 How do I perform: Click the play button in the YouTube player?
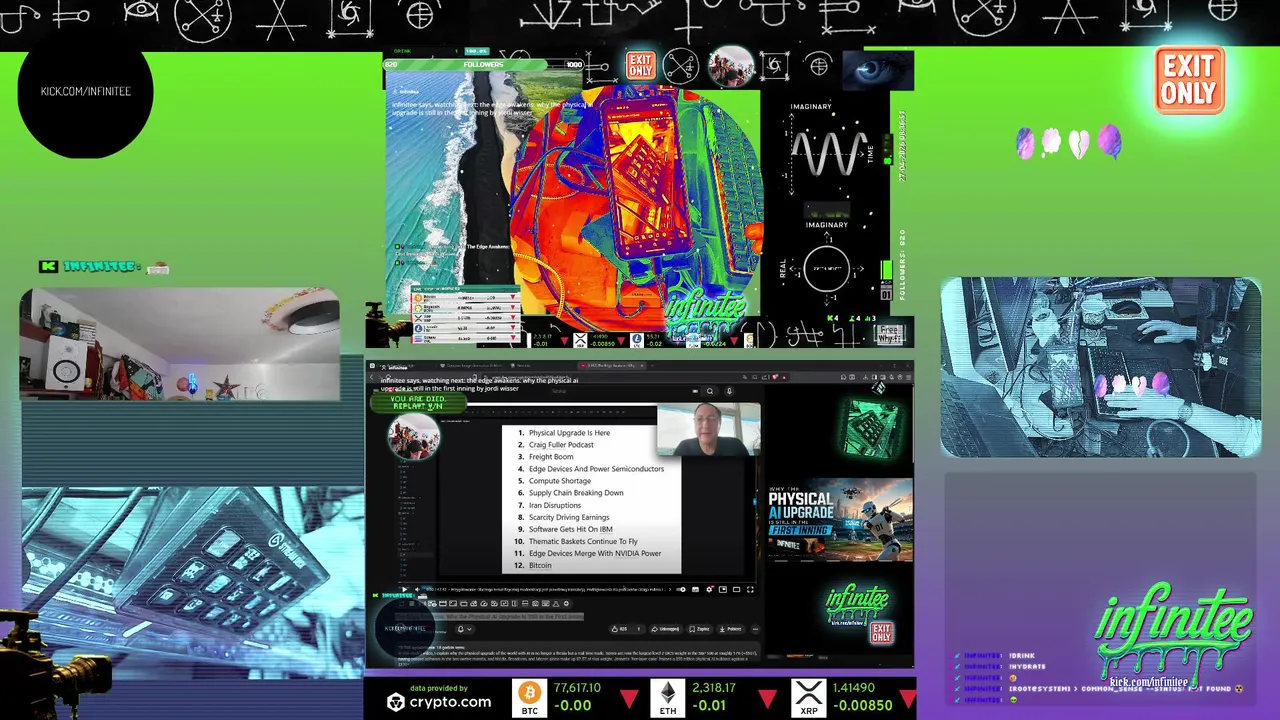pos(404,589)
